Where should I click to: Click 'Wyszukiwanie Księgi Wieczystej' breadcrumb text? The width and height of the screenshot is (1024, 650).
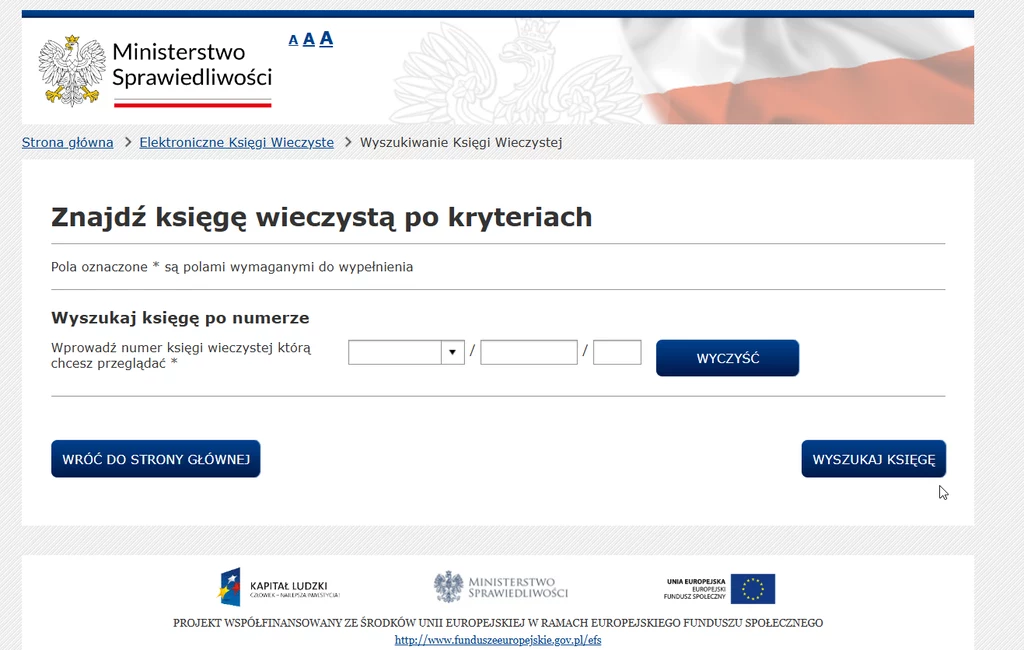(x=461, y=142)
